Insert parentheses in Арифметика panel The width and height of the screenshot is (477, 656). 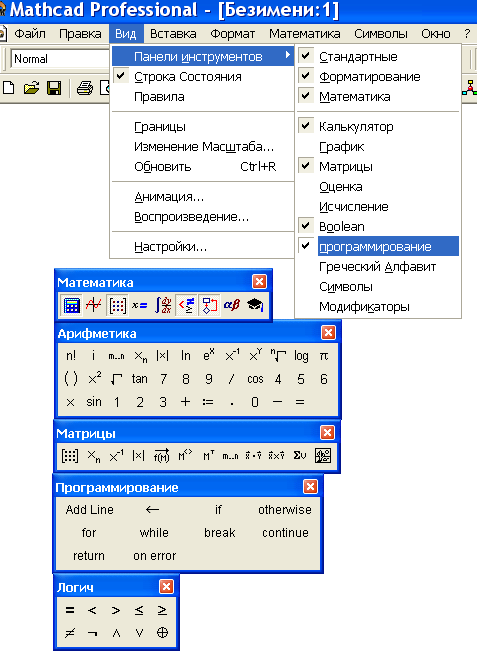click(x=71, y=379)
